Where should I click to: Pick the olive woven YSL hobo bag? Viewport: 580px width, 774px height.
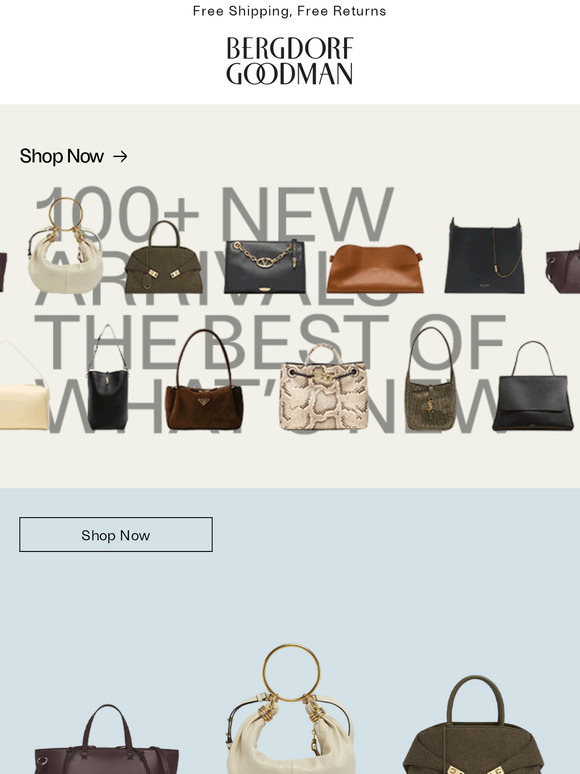(x=430, y=379)
